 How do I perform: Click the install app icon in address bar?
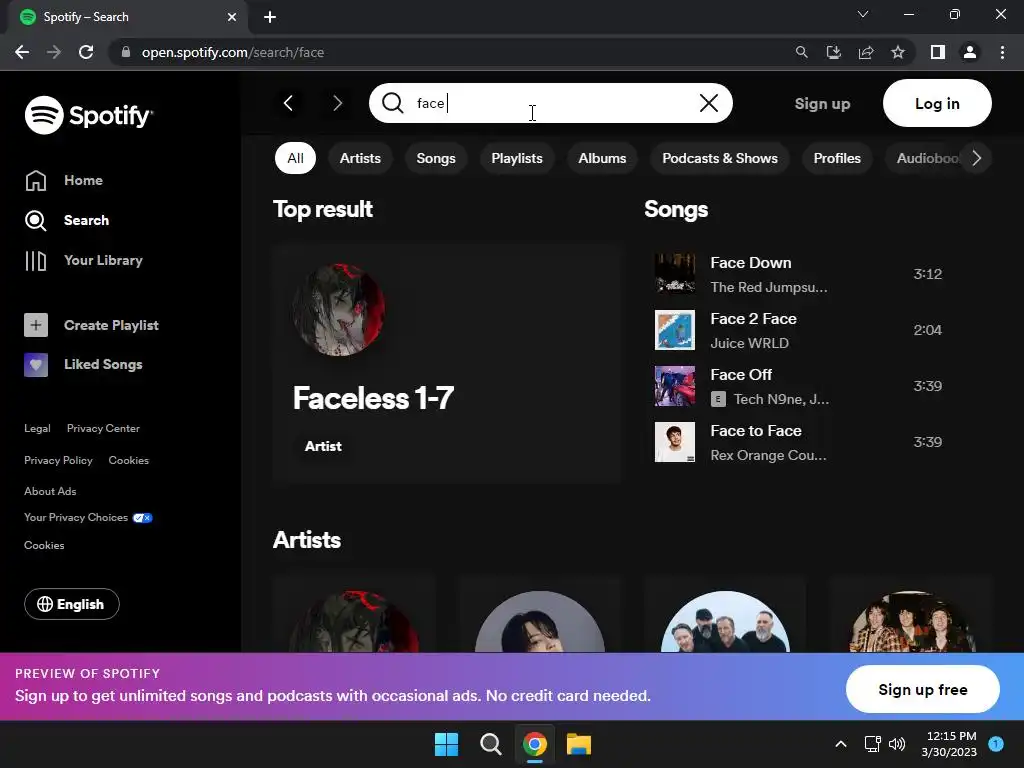pos(834,52)
